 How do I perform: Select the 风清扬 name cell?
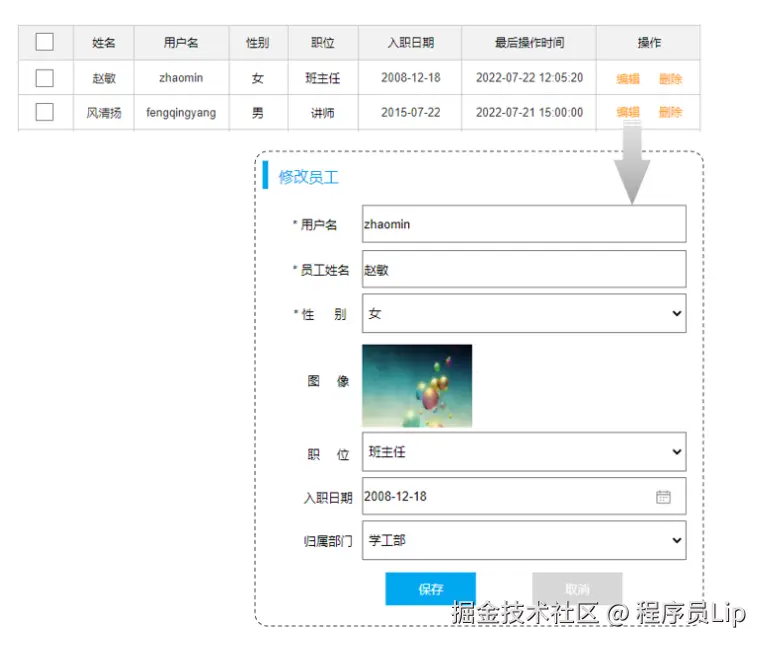click(104, 113)
